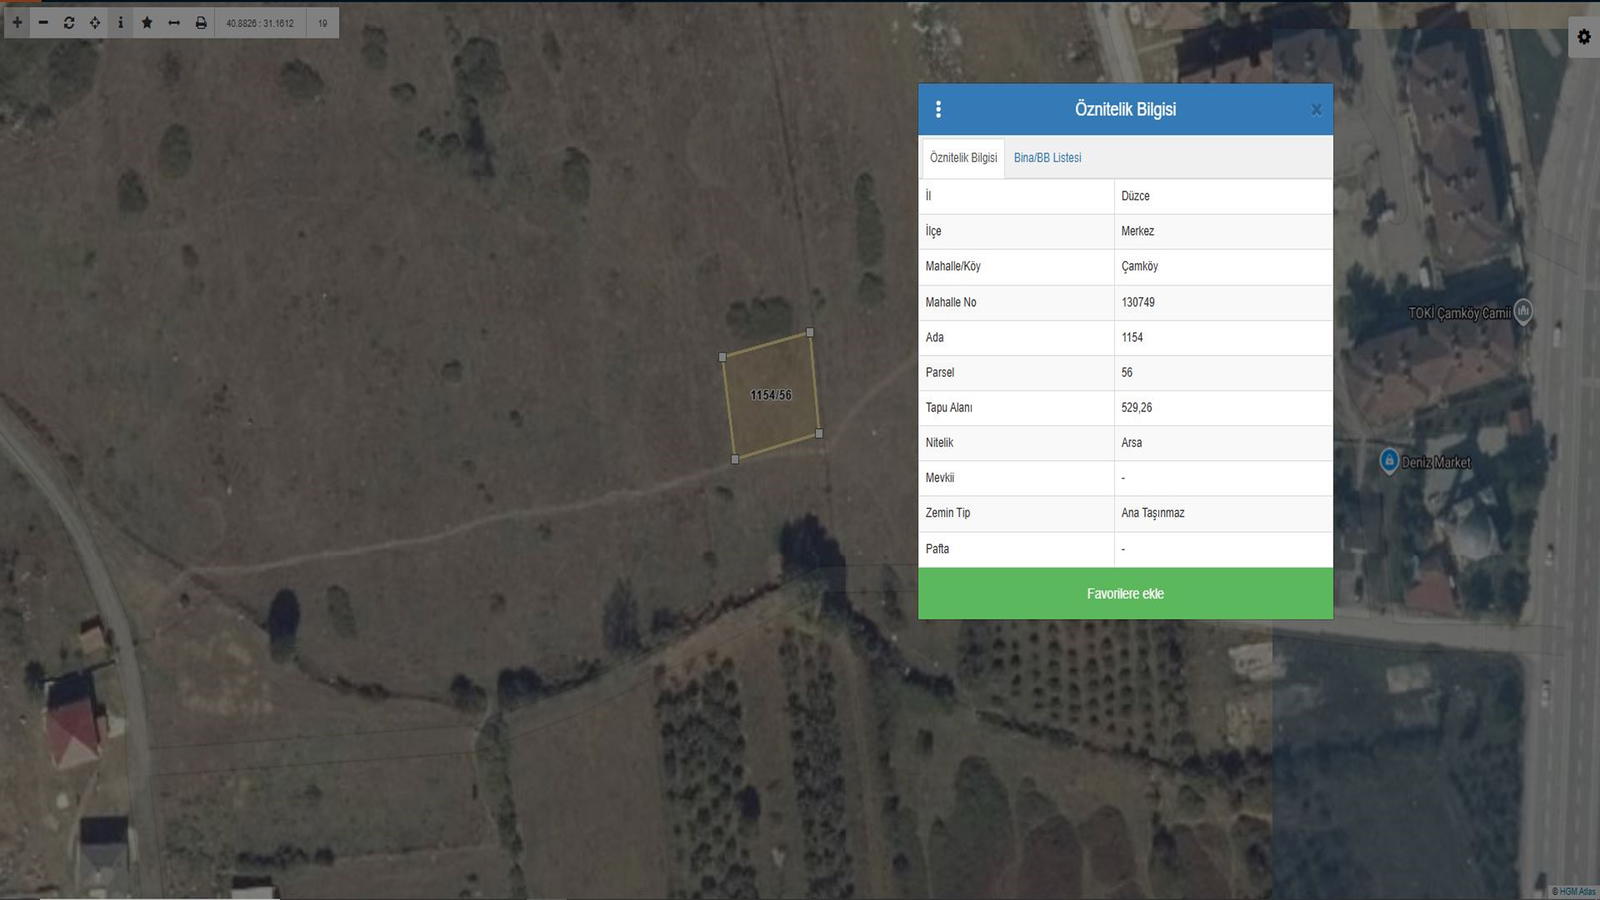Image resolution: width=1600 pixels, height=900 pixels.
Task: Click the TOKİ Çamköy Camii map marker
Action: [1523, 311]
